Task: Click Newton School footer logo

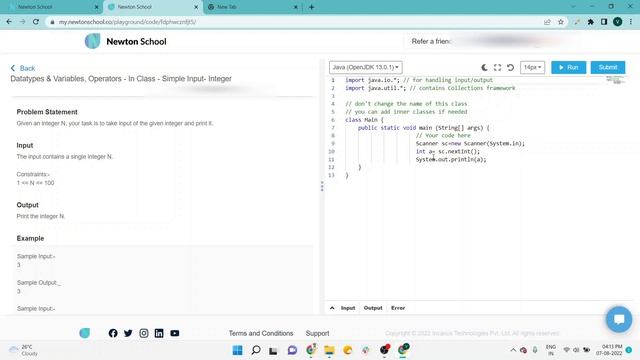Action: [x=84, y=333]
